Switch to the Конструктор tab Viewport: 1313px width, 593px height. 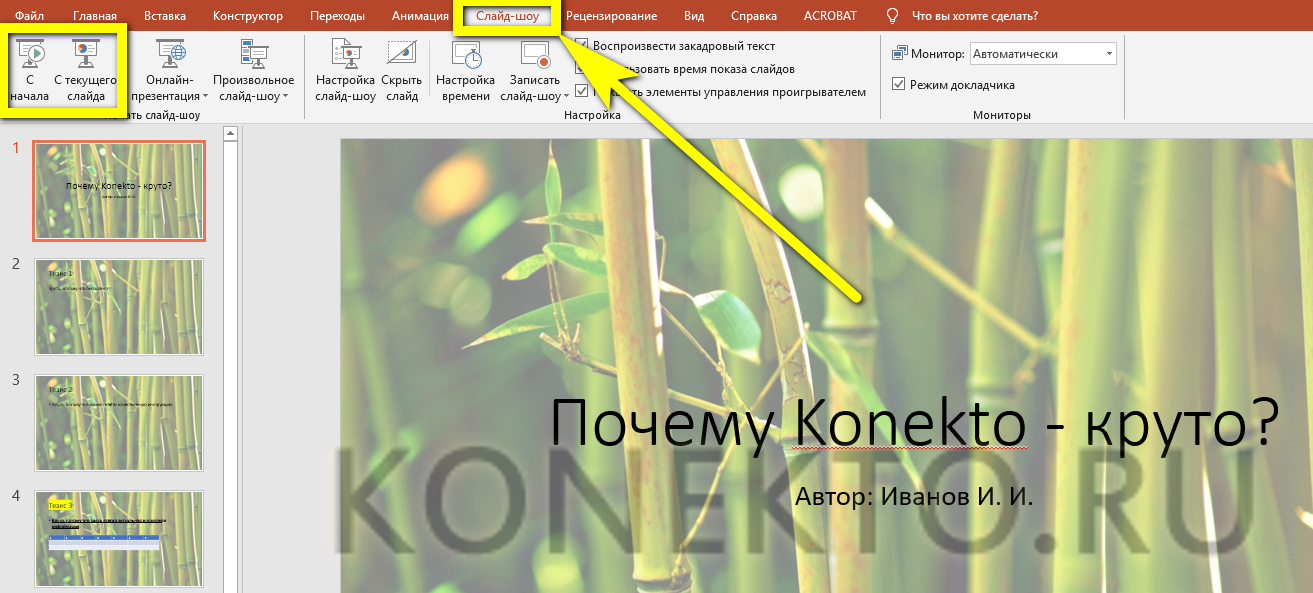pyautogui.click(x=247, y=16)
